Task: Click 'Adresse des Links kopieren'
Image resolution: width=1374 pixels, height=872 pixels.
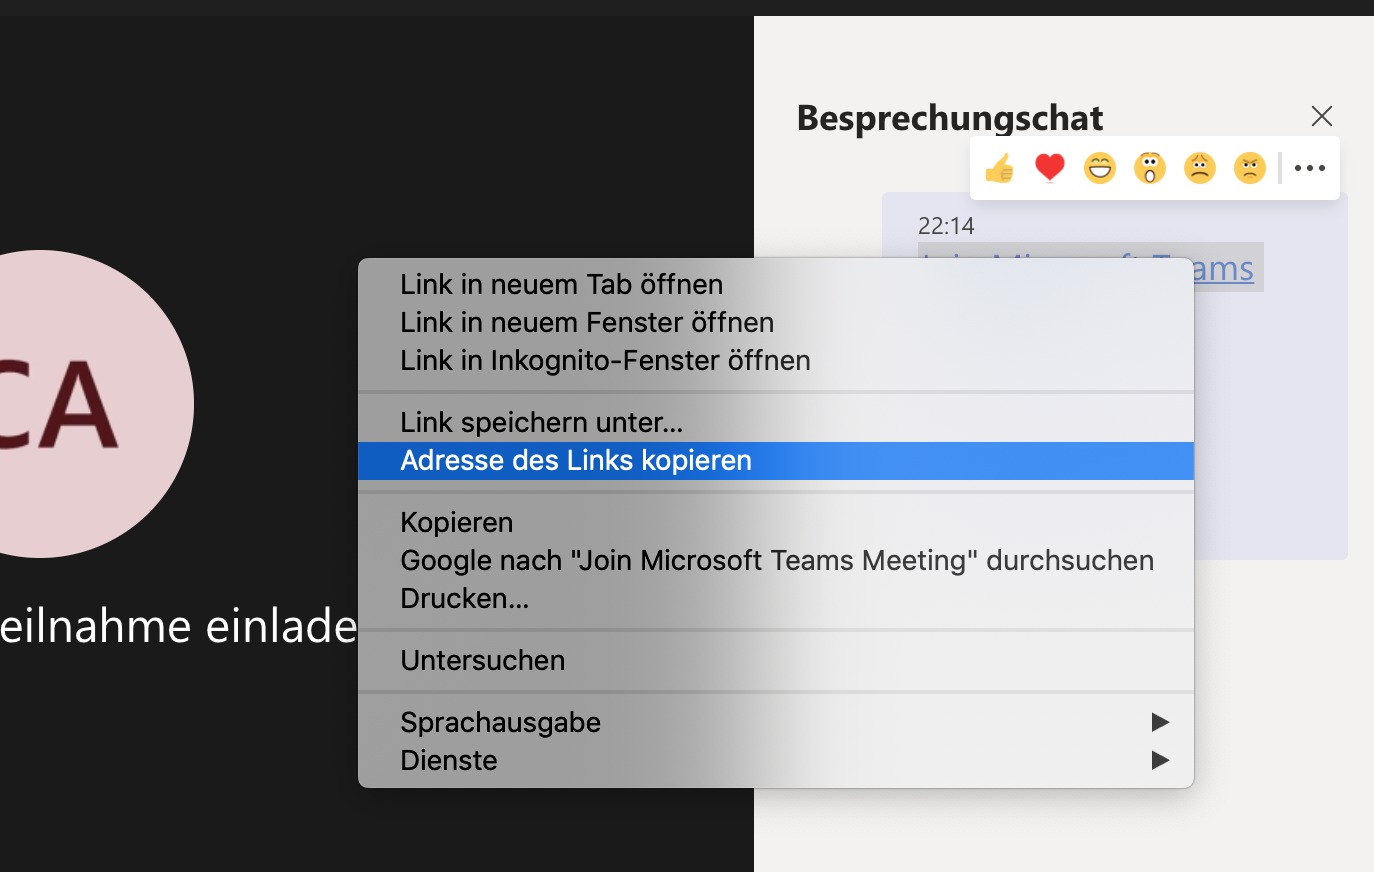Action: [576, 460]
